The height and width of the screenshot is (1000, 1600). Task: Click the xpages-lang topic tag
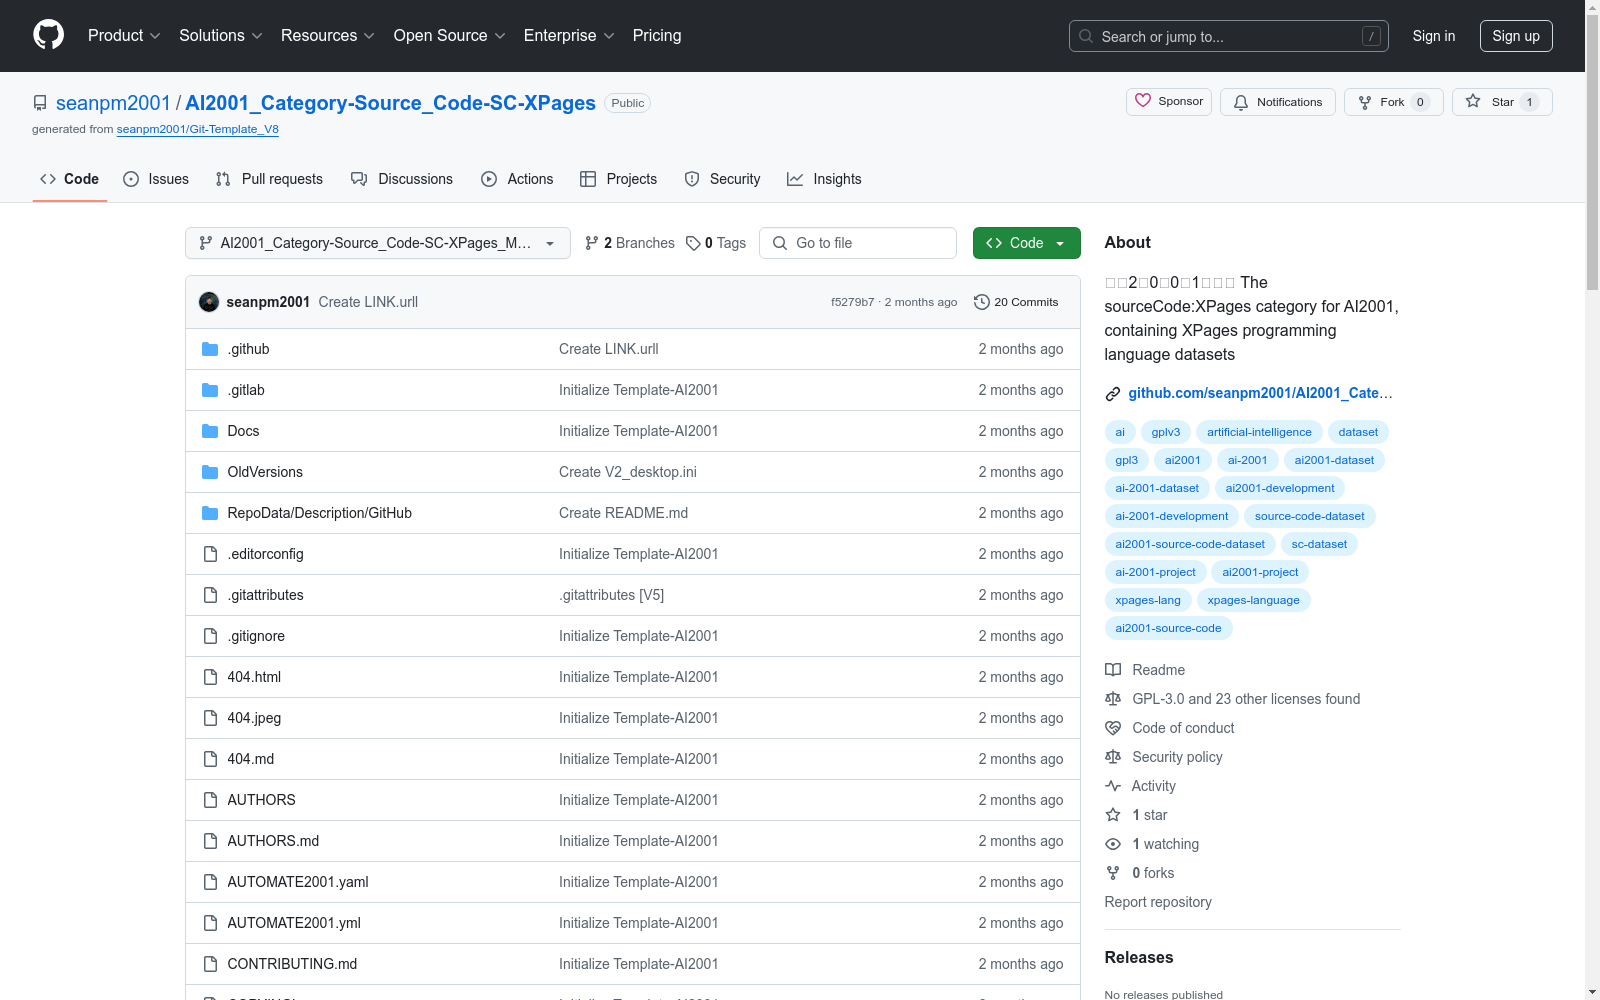[1147, 600]
